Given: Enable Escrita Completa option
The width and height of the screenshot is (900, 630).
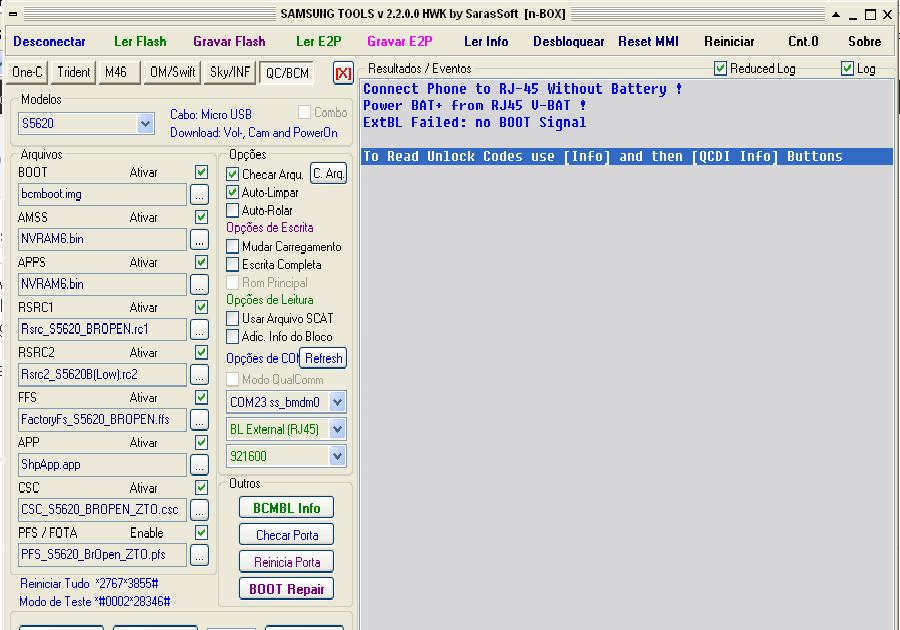Looking at the screenshot, I should (232, 265).
